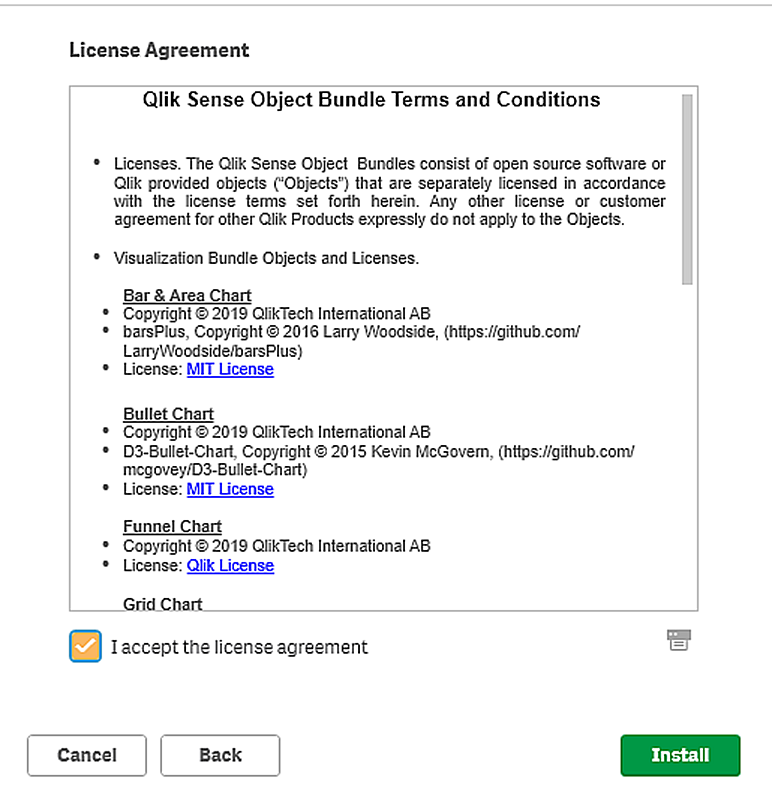Click the 'License Agreement' page heading

(159, 50)
